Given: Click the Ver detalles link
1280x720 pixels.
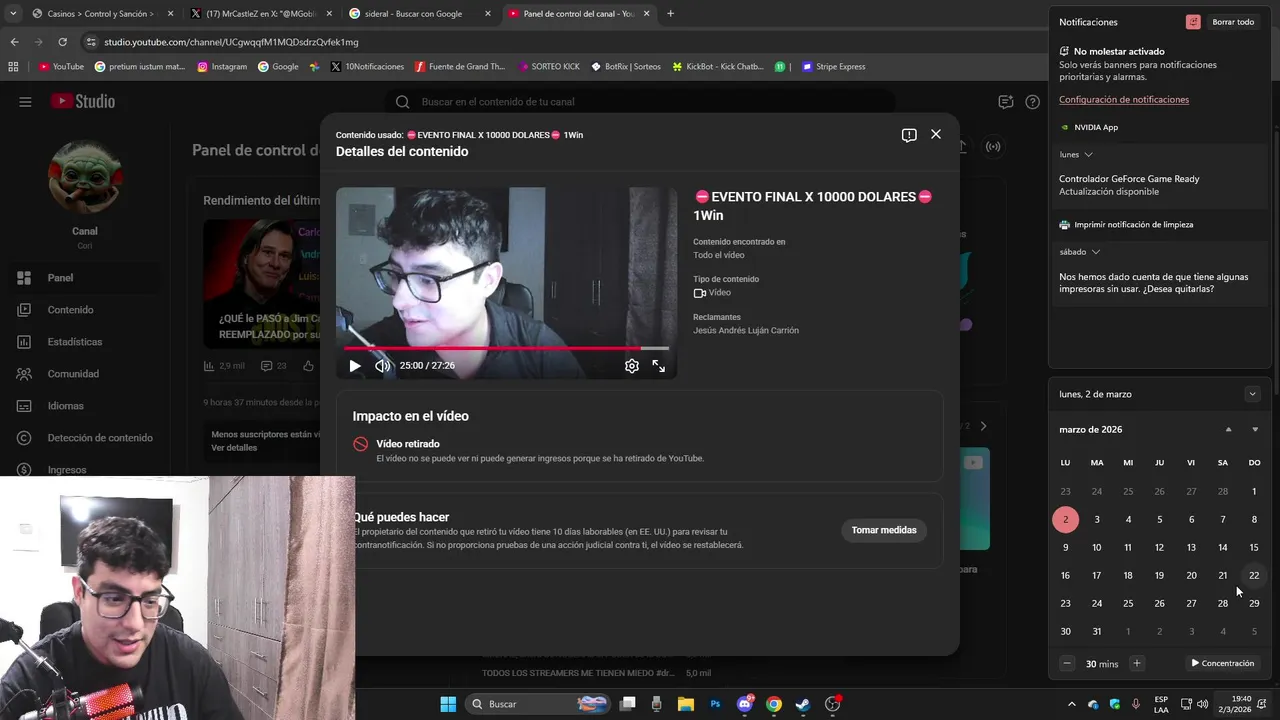Looking at the screenshot, I should [234, 448].
